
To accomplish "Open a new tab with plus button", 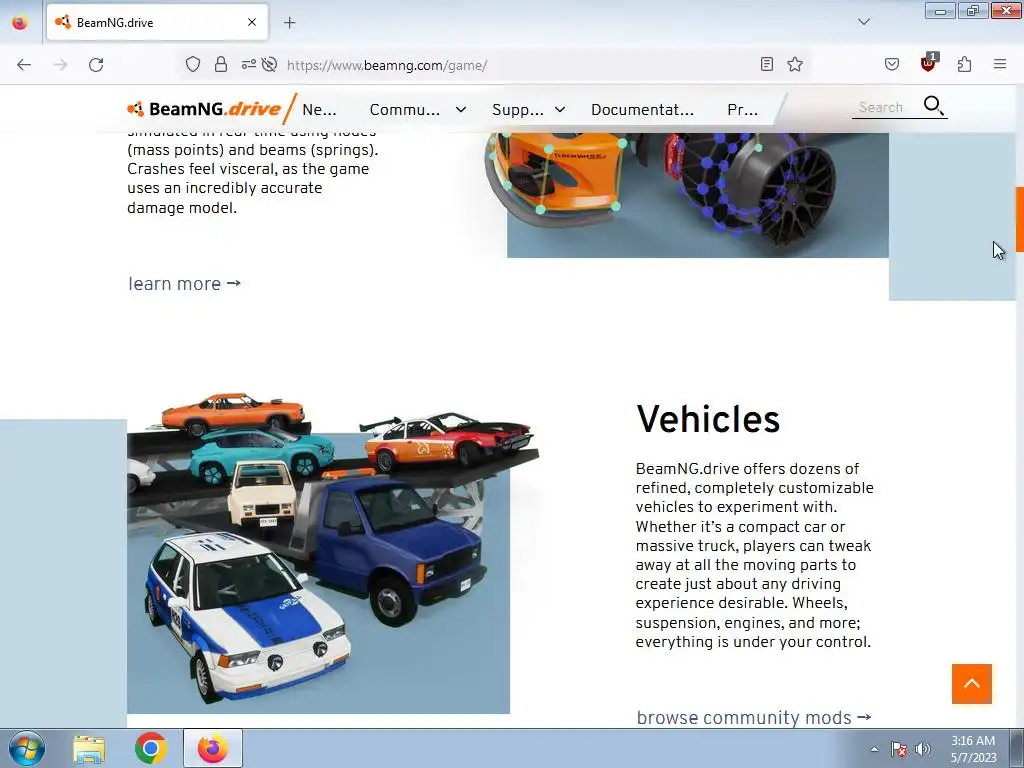I will click(x=289, y=23).
